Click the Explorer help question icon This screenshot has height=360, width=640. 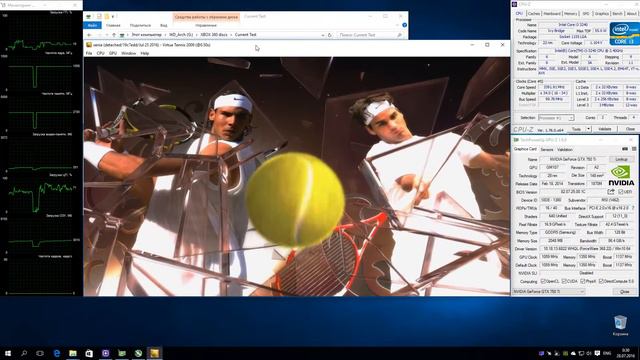pyautogui.click(x=404, y=25)
